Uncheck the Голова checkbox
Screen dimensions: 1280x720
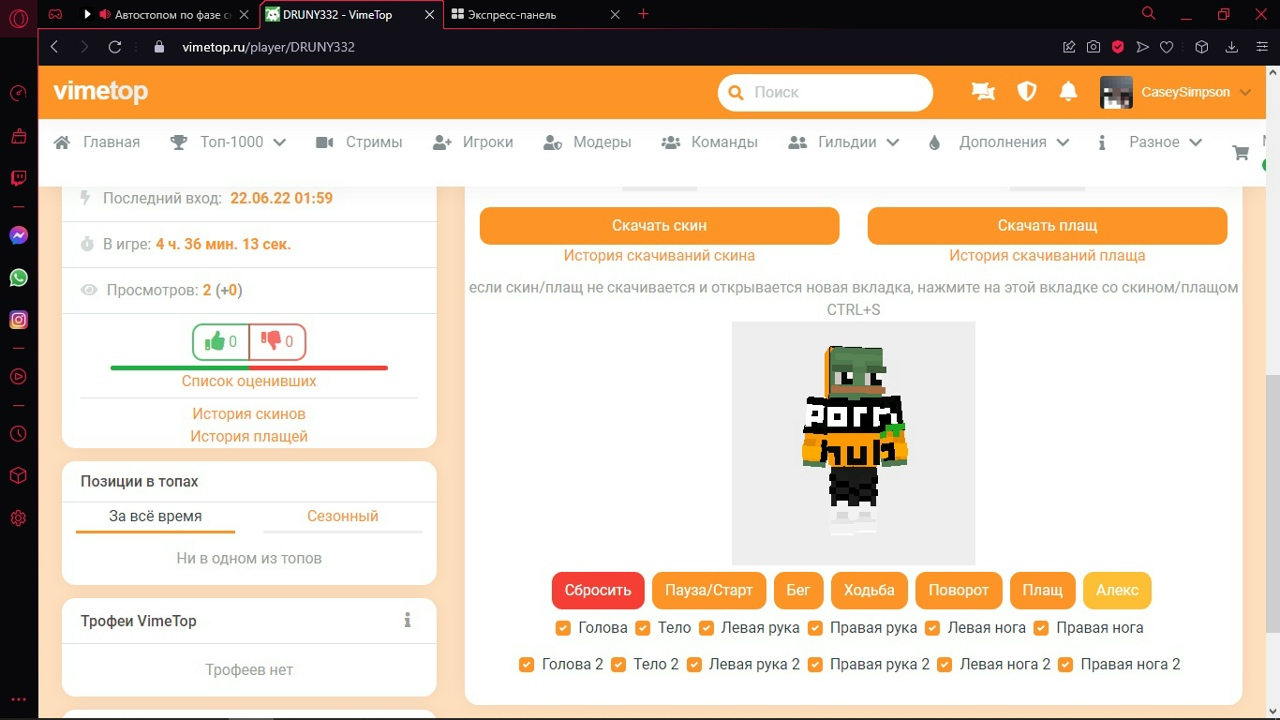pyautogui.click(x=563, y=628)
